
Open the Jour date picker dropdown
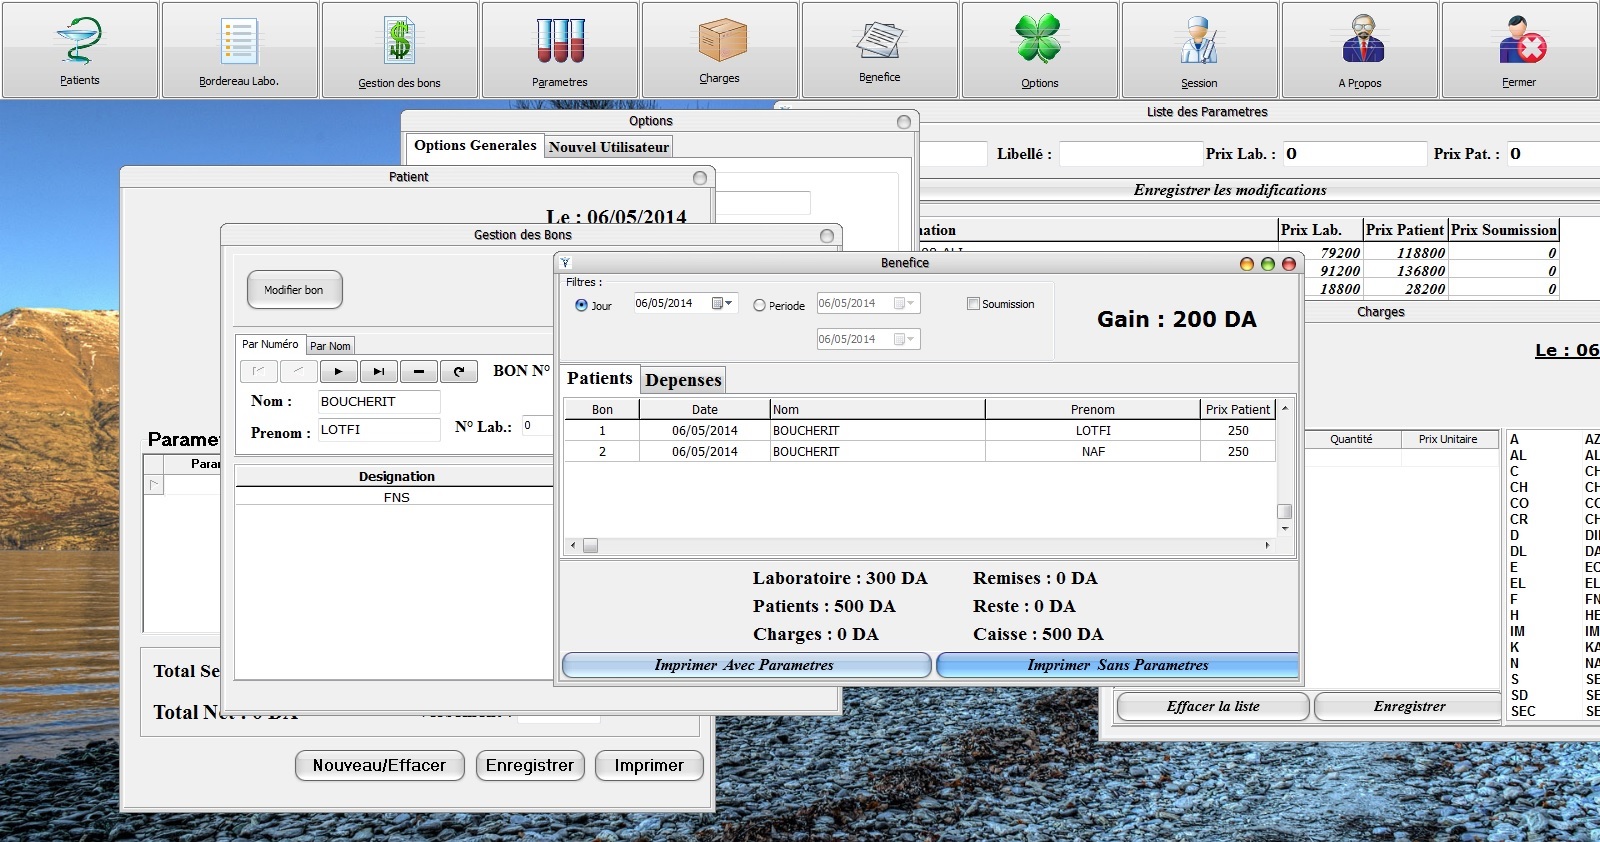722,303
